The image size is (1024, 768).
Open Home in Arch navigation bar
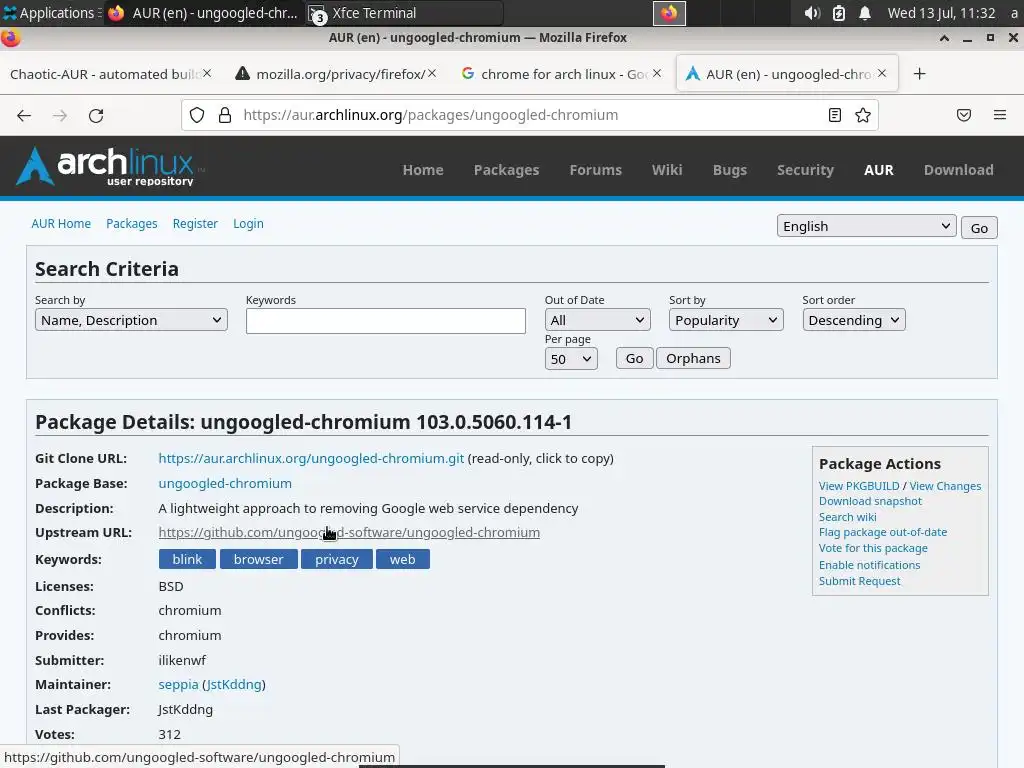point(423,170)
